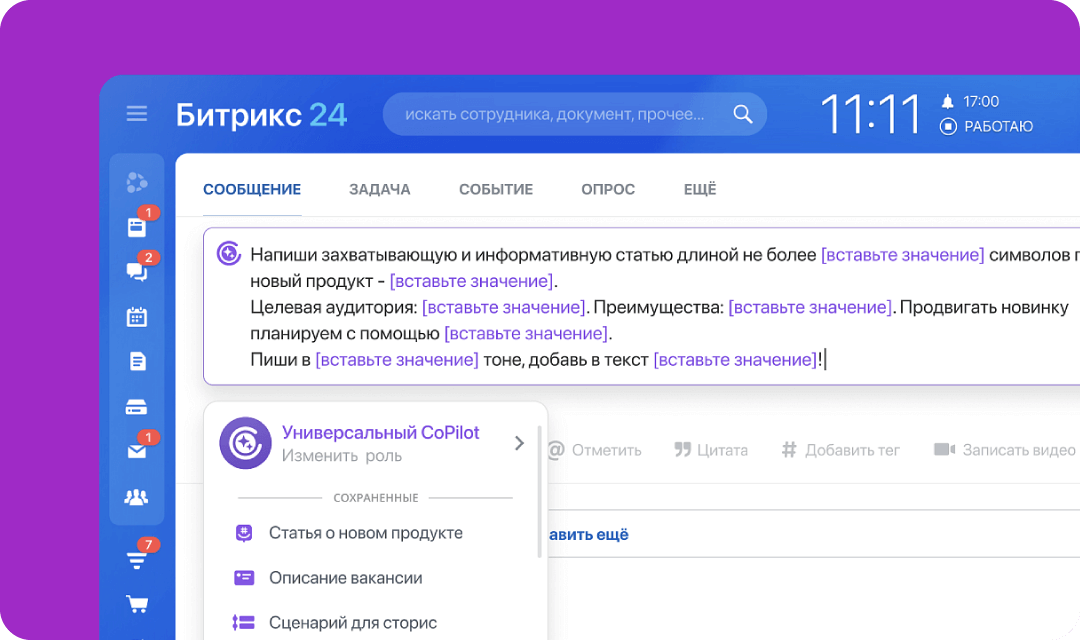Expand the CoPilot role chevron arrow
This screenshot has height=640, width=1080.
click(519, 443)
